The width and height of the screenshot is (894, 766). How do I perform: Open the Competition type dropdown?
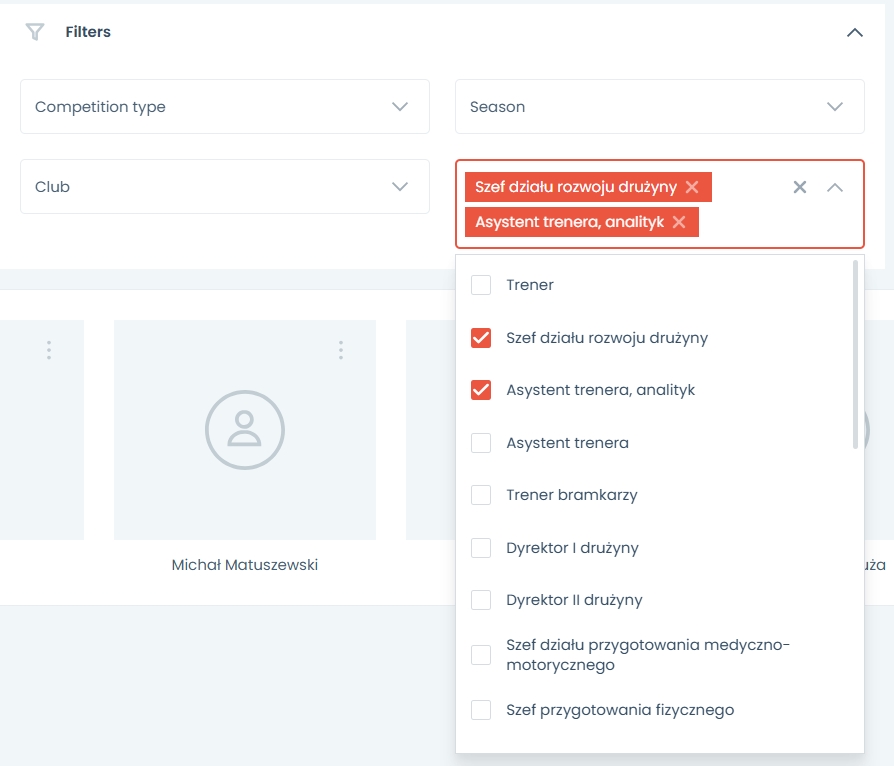(x=225, y=107)
